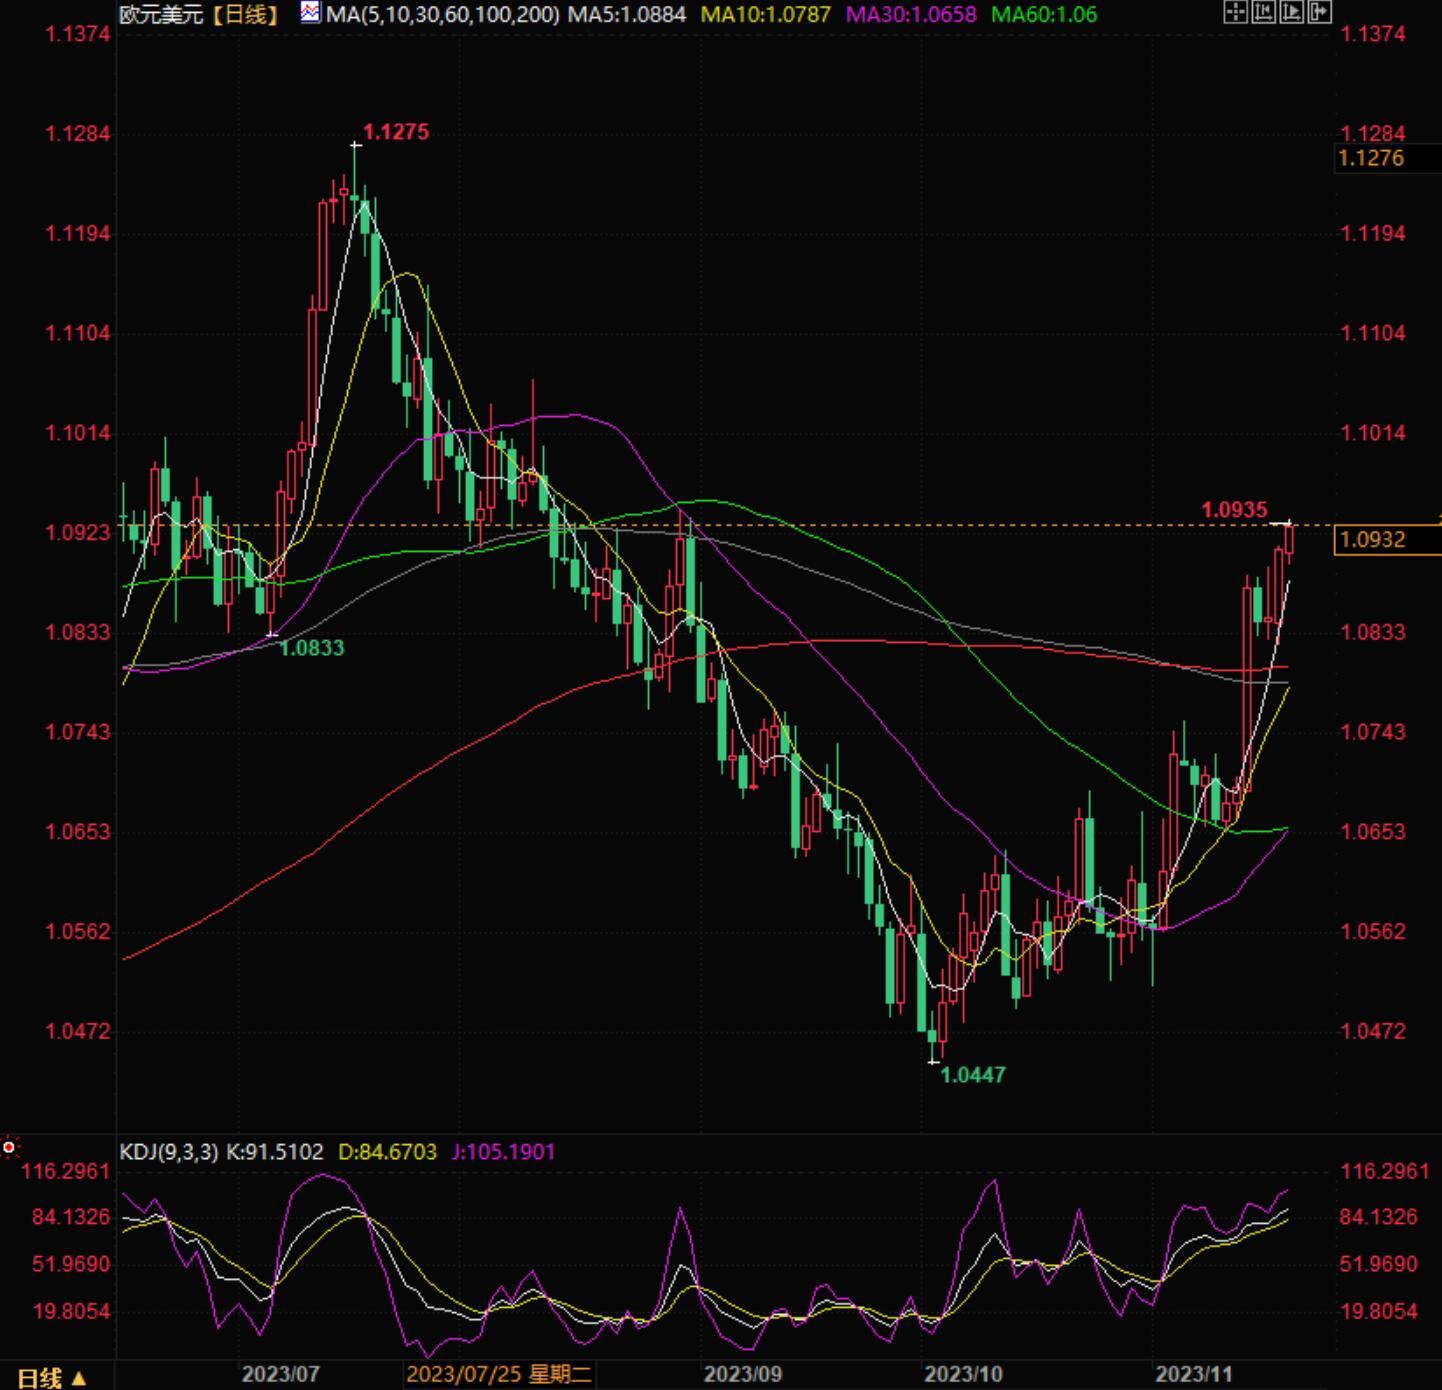Click the left axis 1.0923 price label

point(78,532)
